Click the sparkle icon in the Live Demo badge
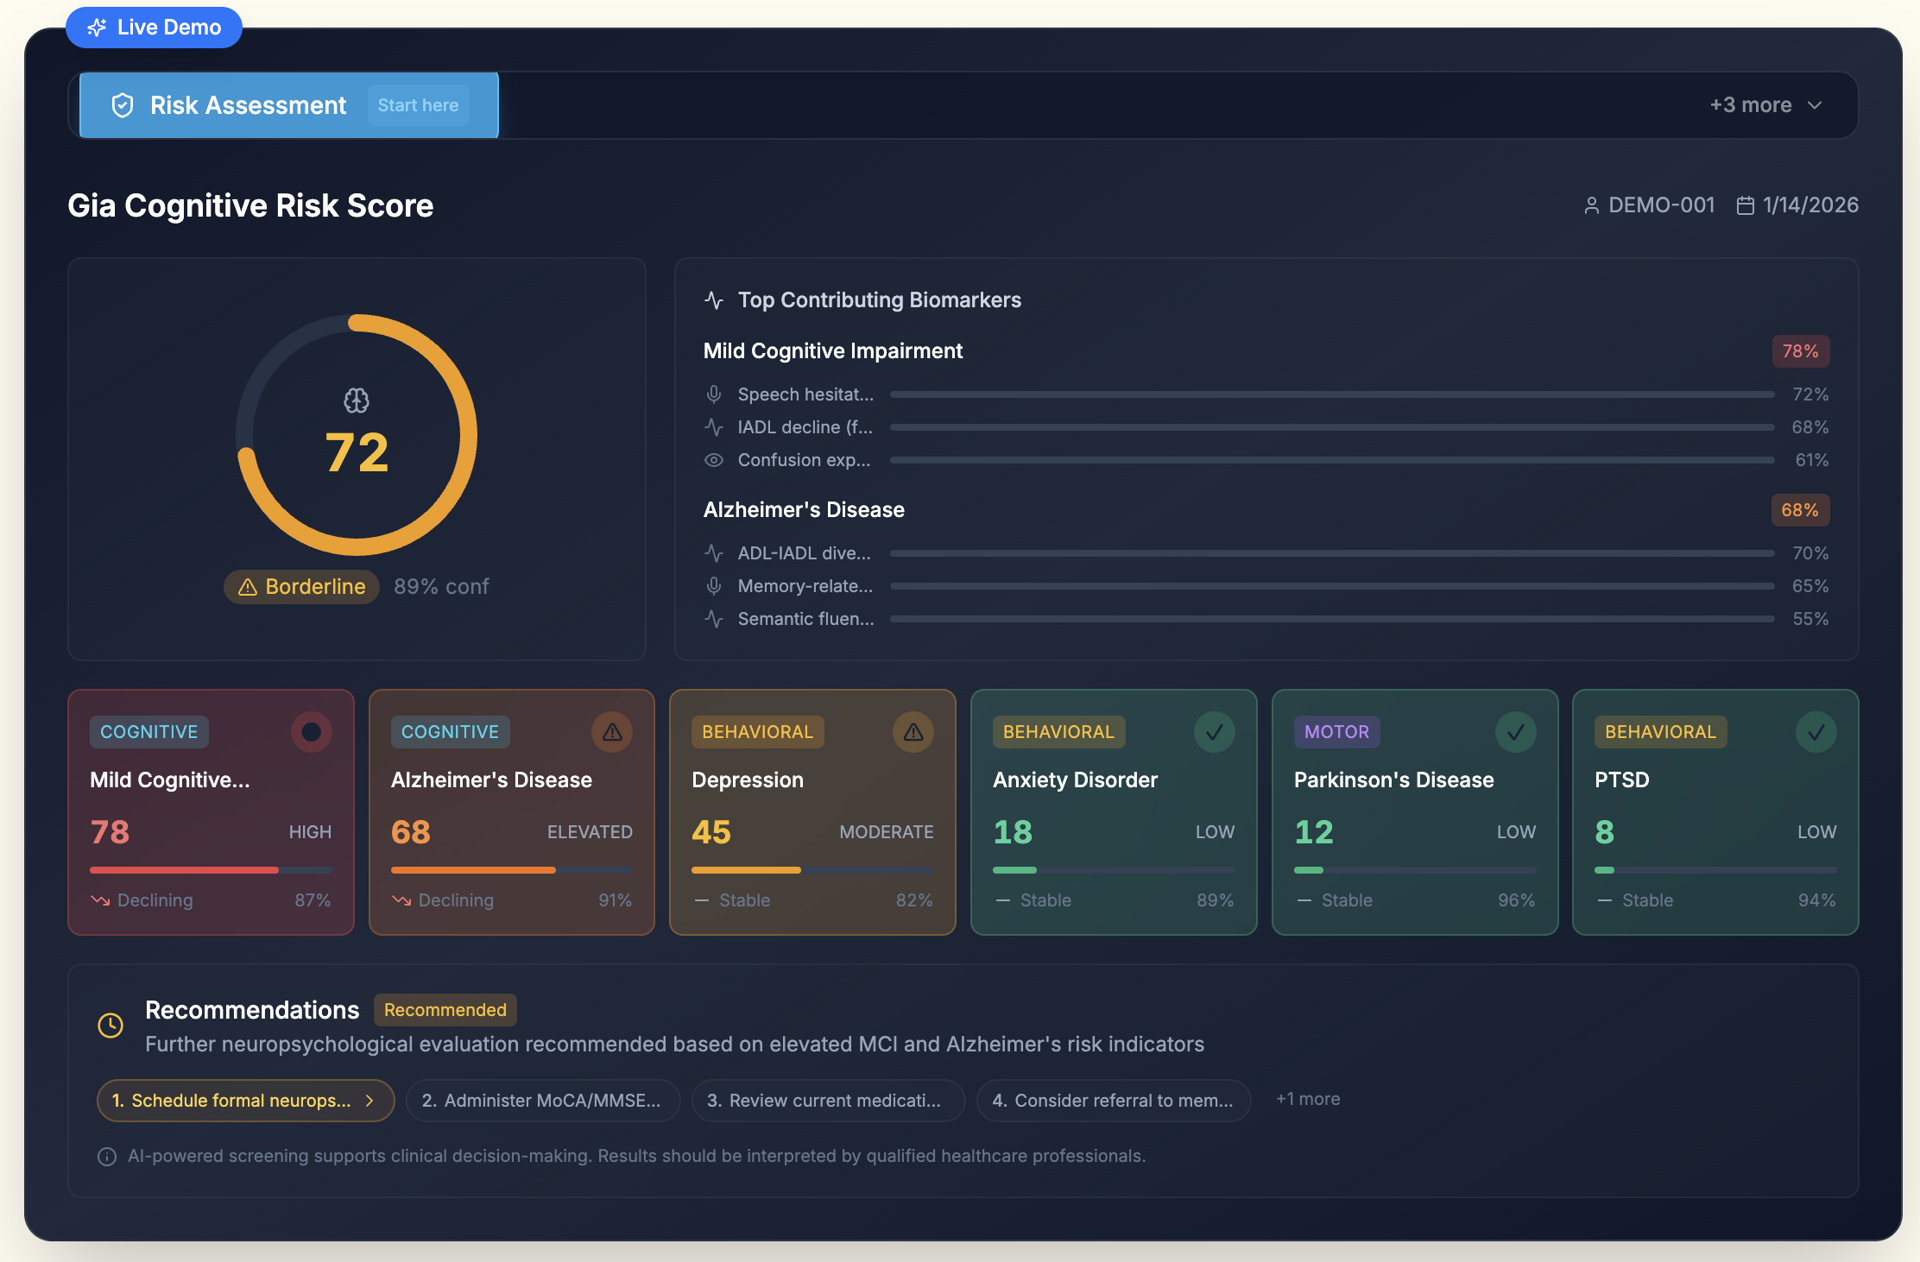Screen dimensions: 1920x1262 97,27
